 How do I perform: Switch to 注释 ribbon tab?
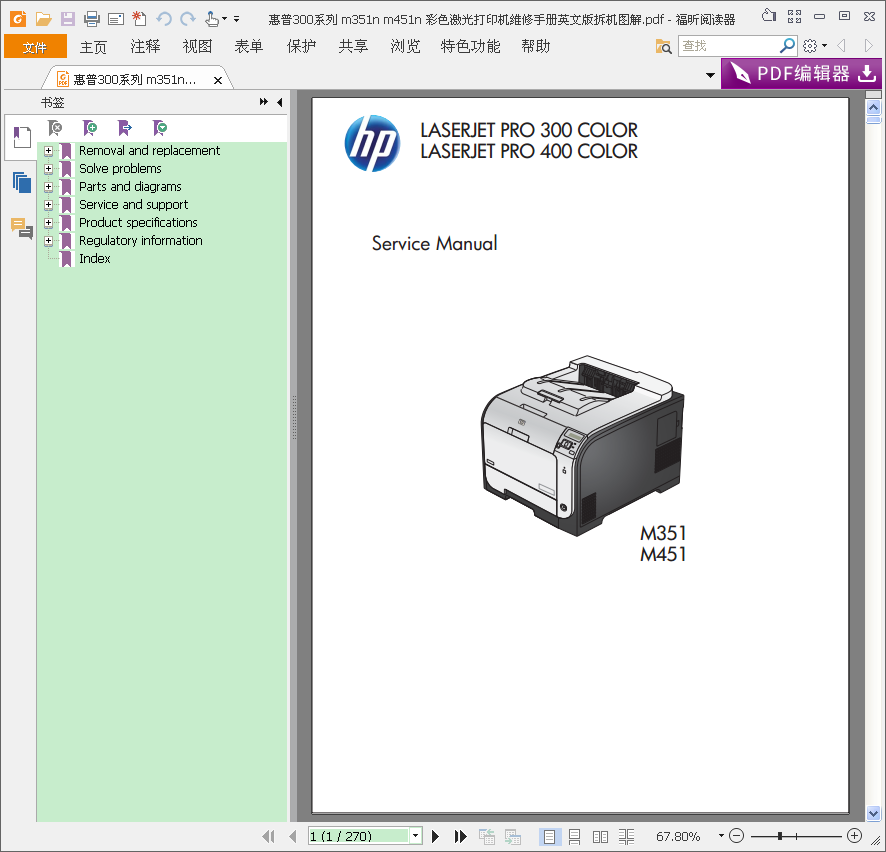click(x=145, y=47)
